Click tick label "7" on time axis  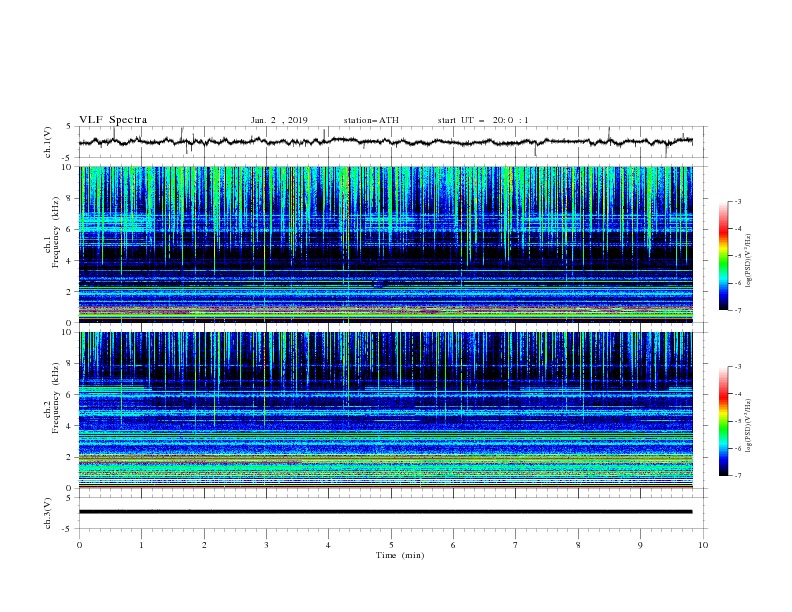(x=516, y=545)
